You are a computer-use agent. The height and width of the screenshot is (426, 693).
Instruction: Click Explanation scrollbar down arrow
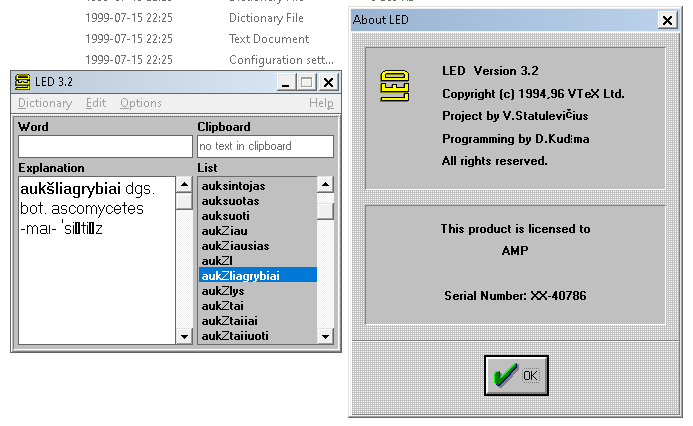click(x=184, y=336)
